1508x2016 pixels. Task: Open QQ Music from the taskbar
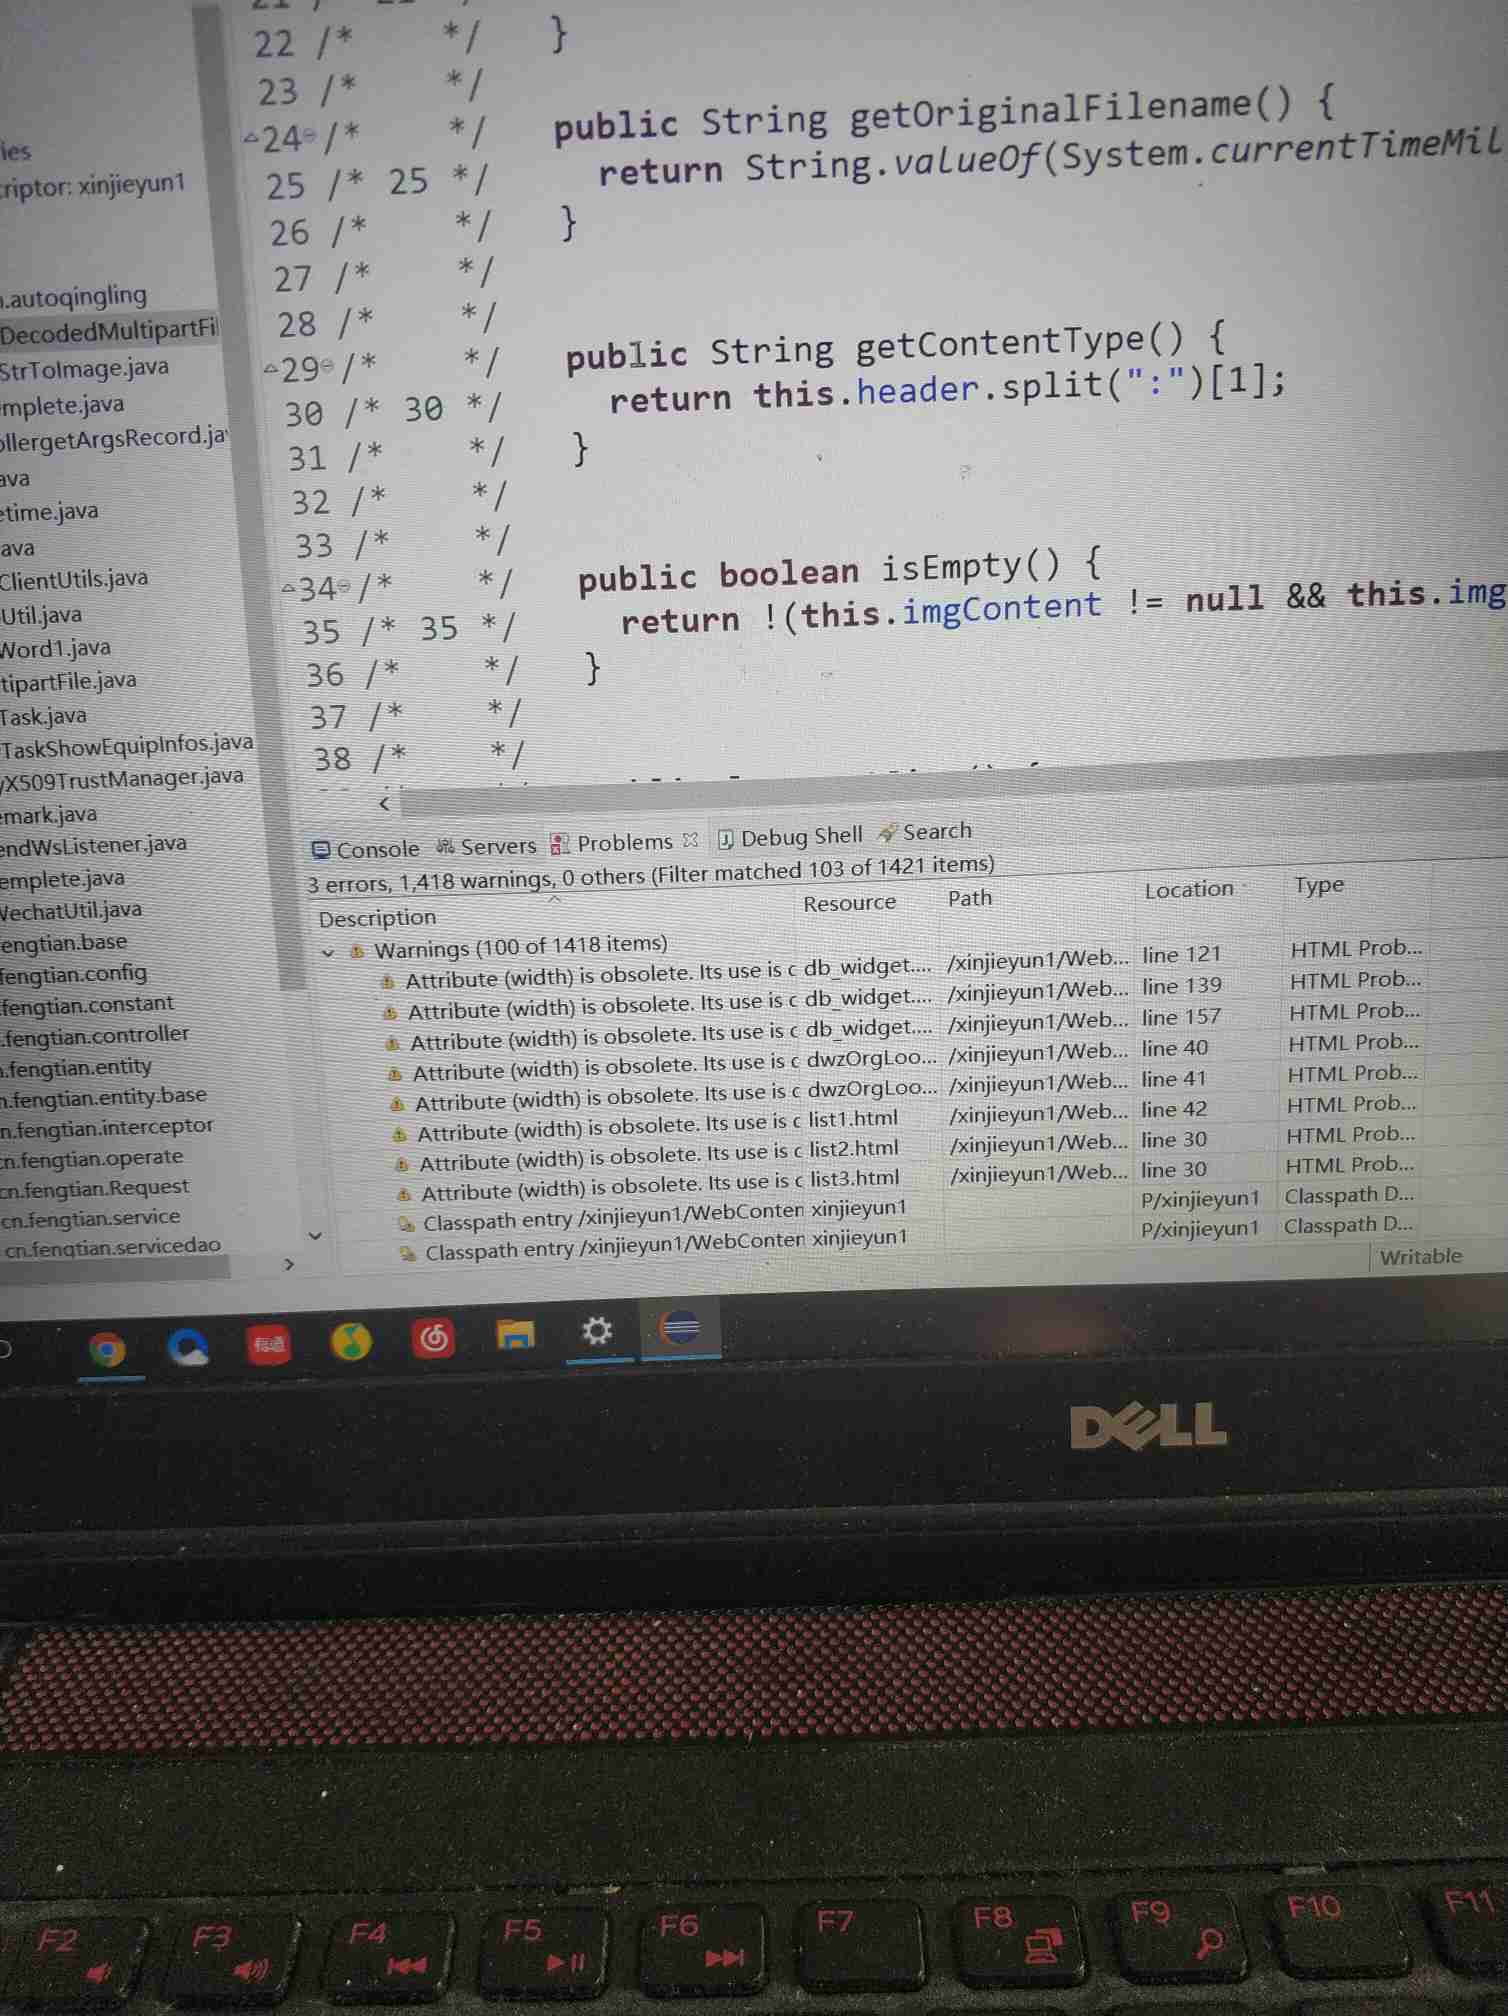click(x=350, y=1341)
